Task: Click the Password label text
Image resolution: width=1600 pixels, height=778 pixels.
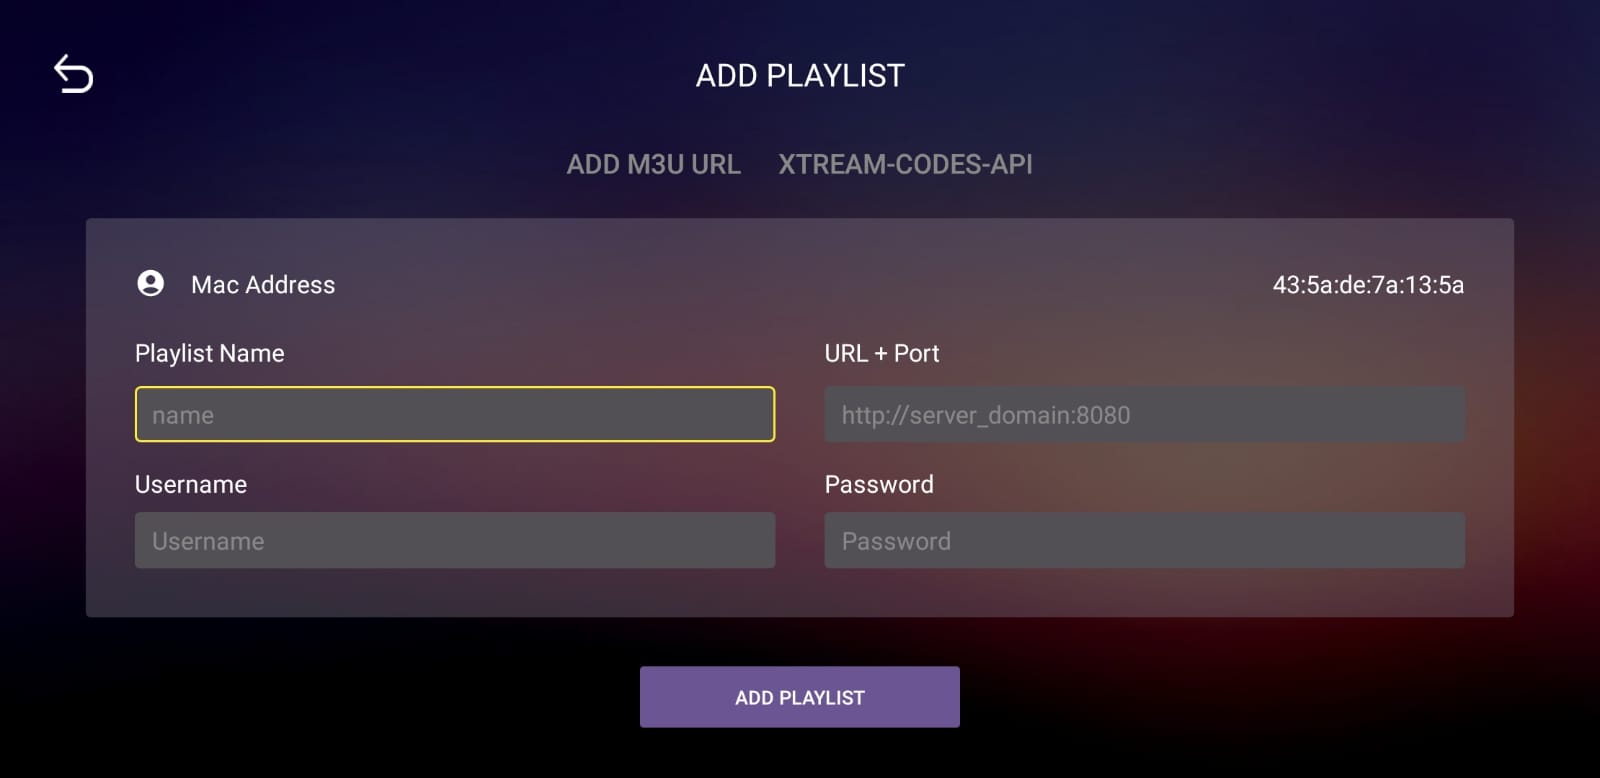Action: pyautogui.click(x=879, y=484)
